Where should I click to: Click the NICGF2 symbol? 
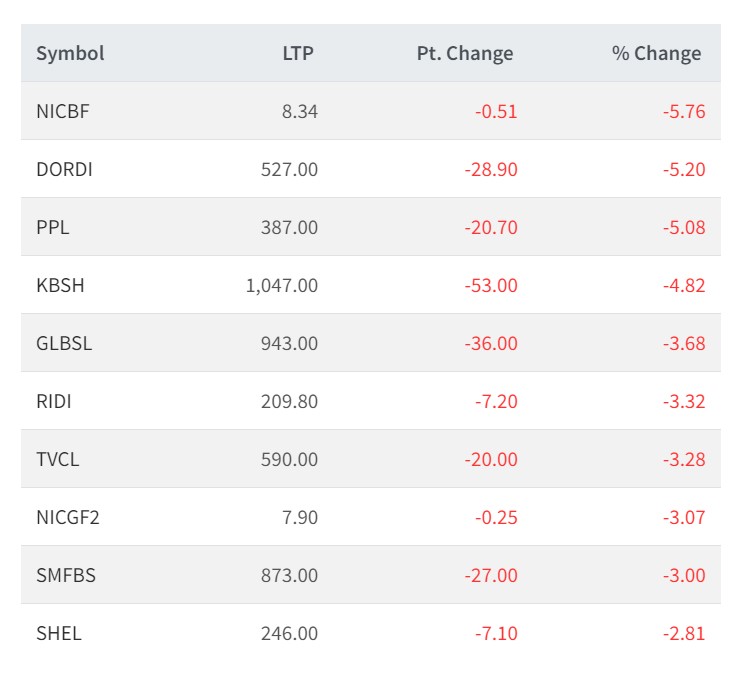[x=68, y=518]
